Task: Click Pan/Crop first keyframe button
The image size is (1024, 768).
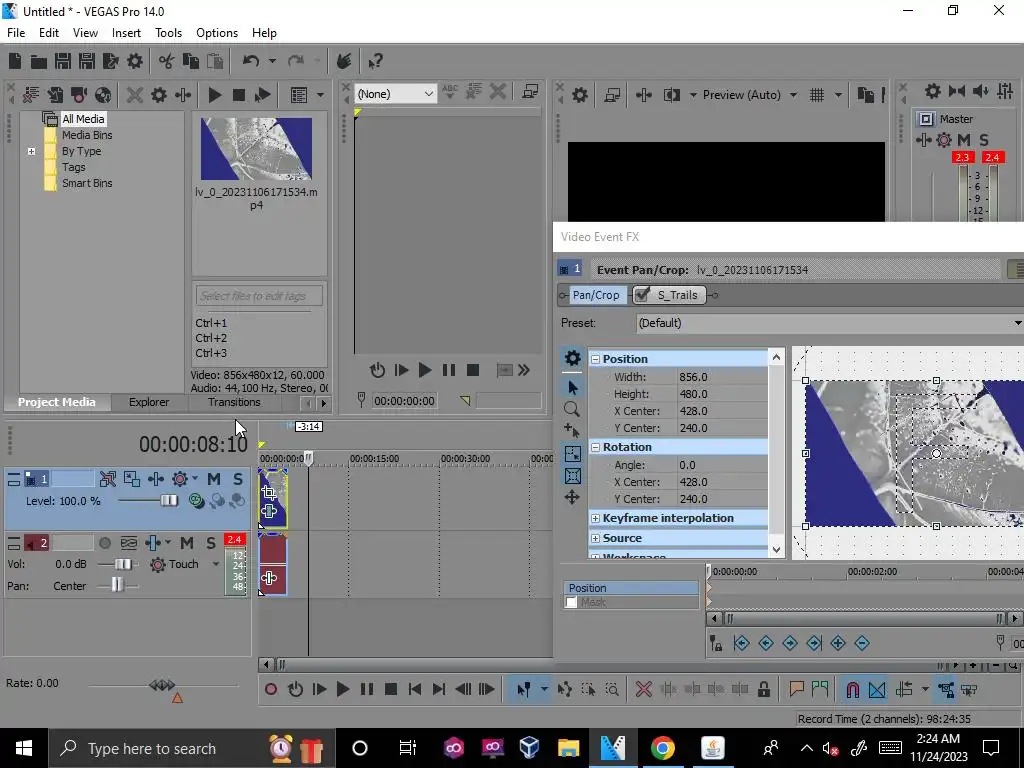Action: point(741,643)
